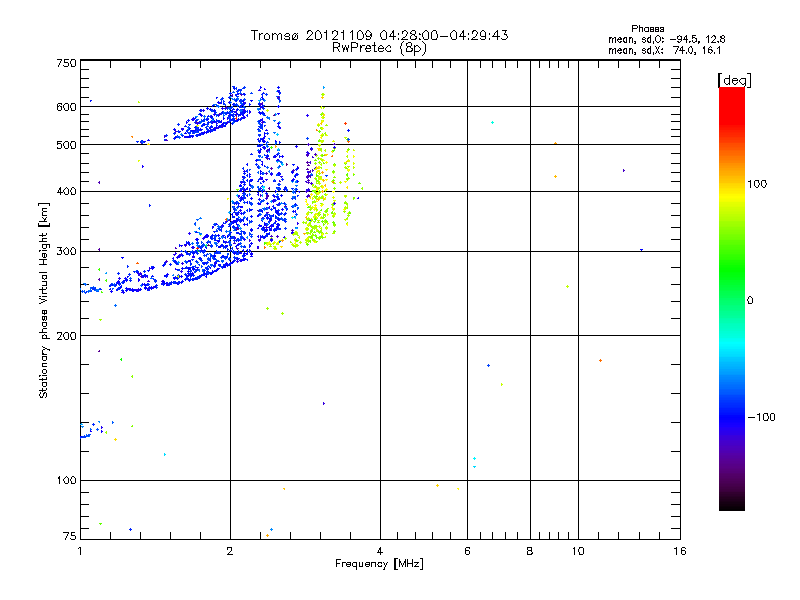The height and width of the screenshot is (600, 800).
Task: Click the y-axis '750' tick label
Action: pyautogui.click(x=66, y=63)
